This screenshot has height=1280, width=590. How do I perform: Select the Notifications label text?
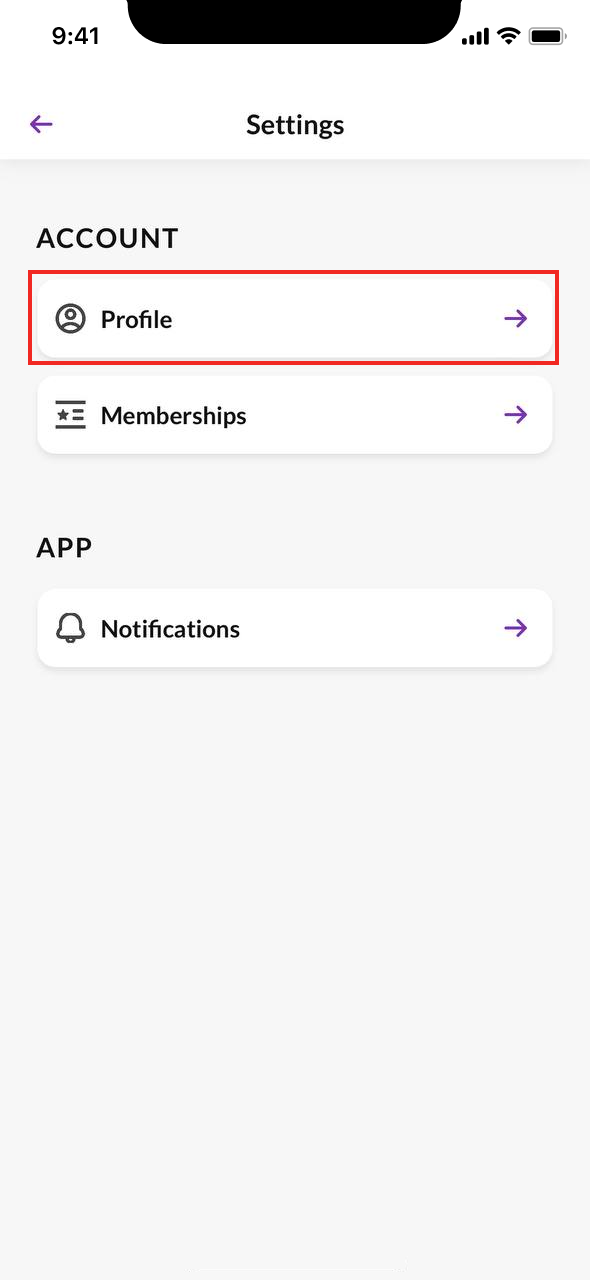pos(170,628)
